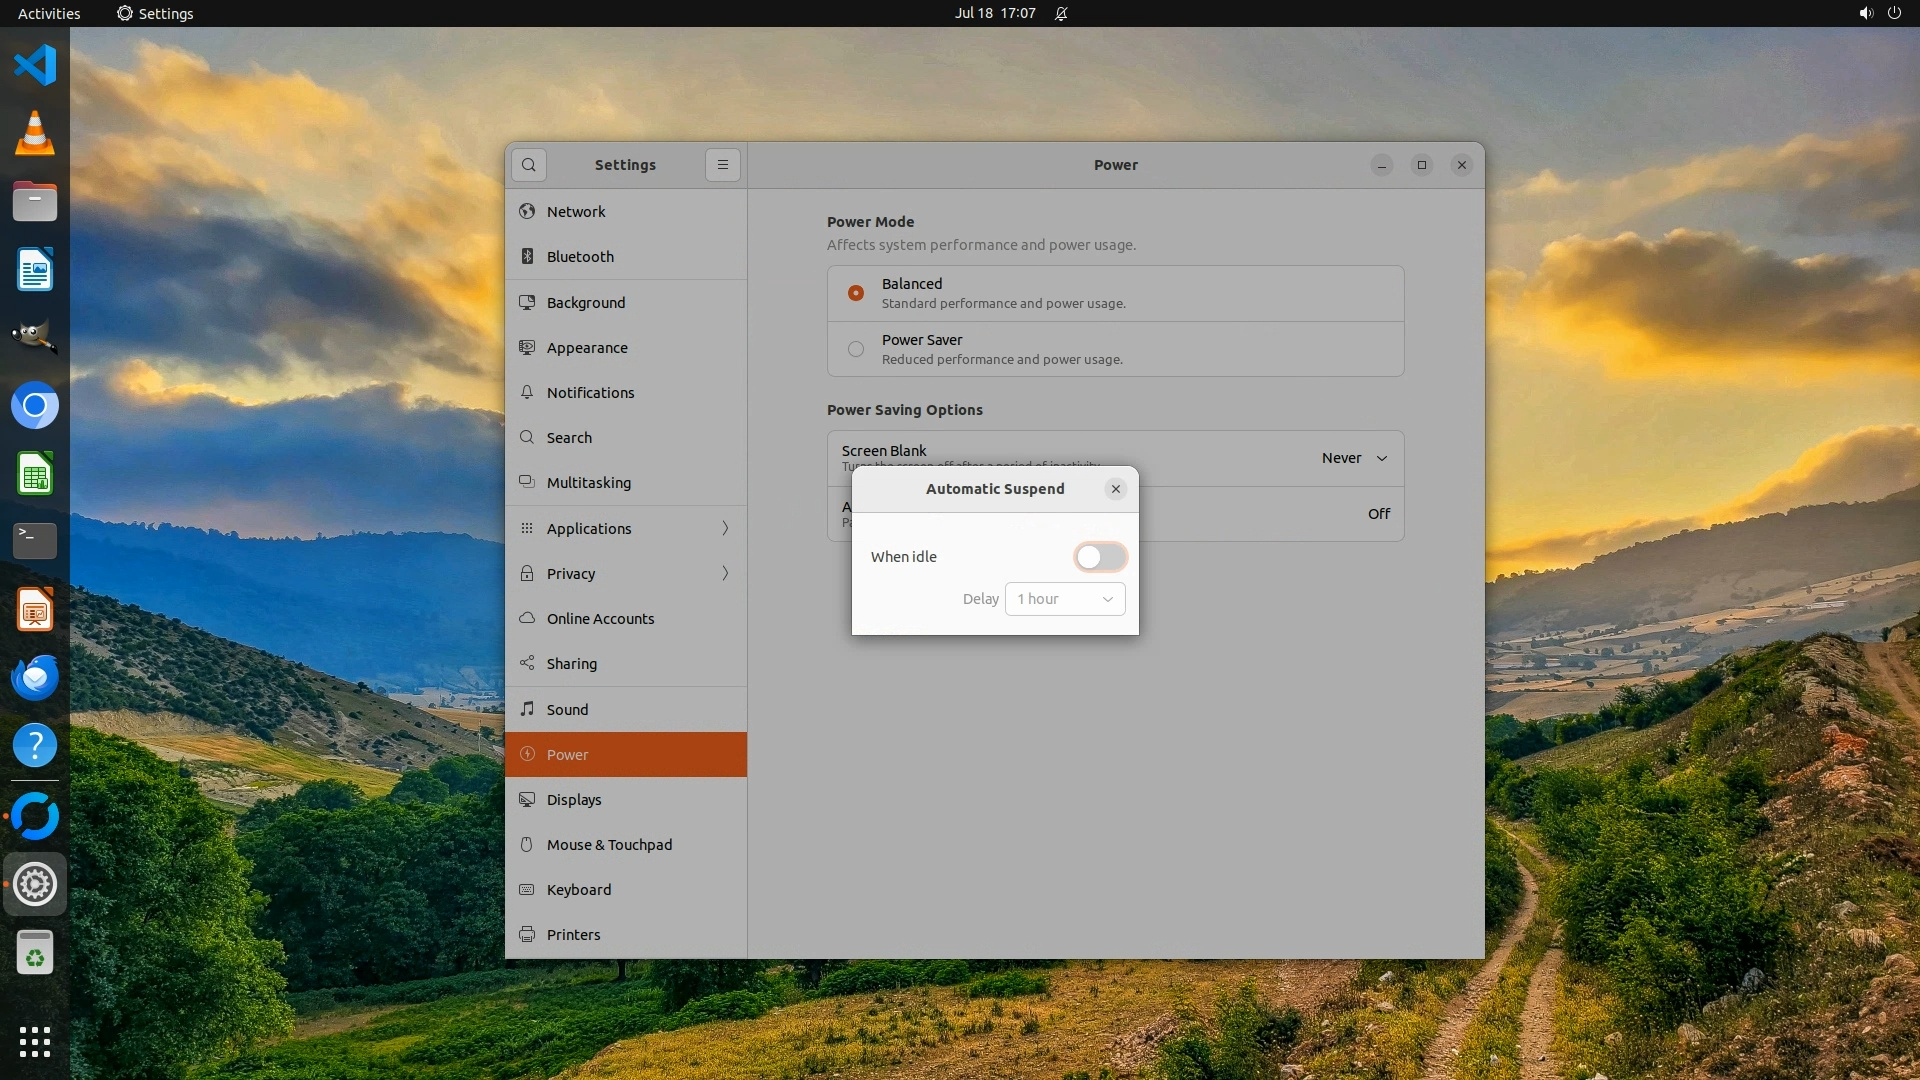
Task: Select the Balanced power mode radio
Action: [x=856, y=293]
